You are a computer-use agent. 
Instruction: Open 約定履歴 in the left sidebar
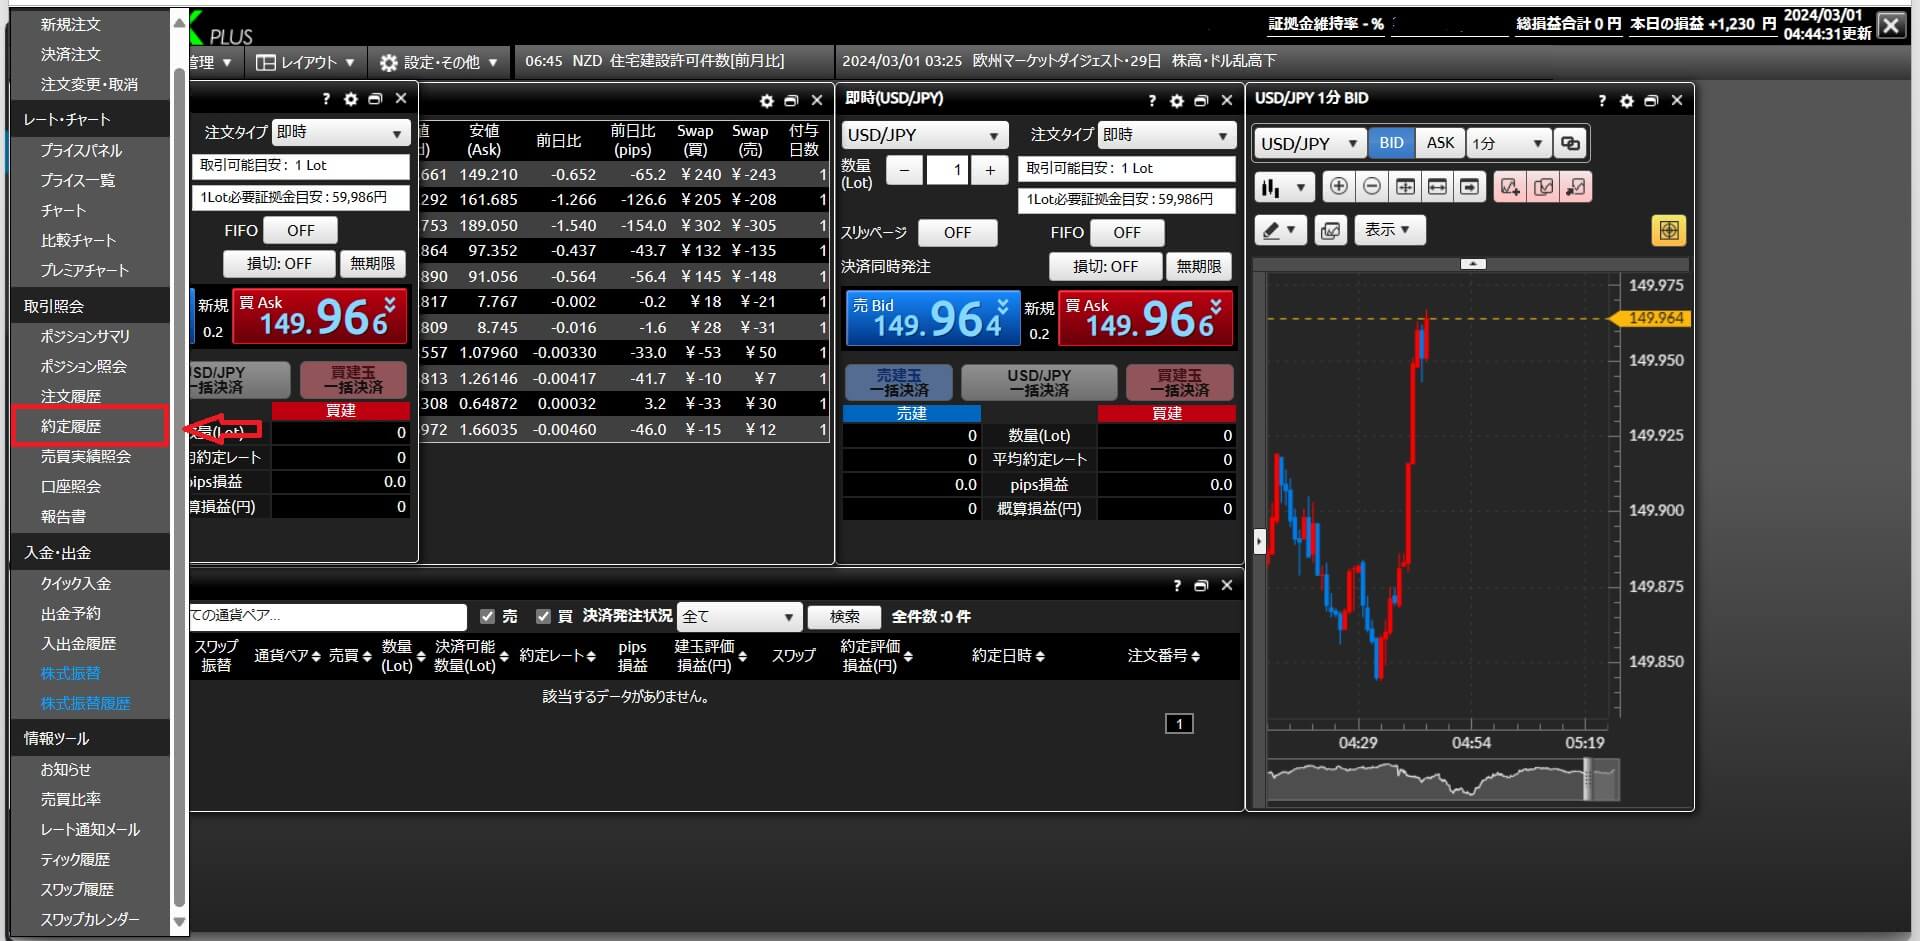click(x=71, y=427)
